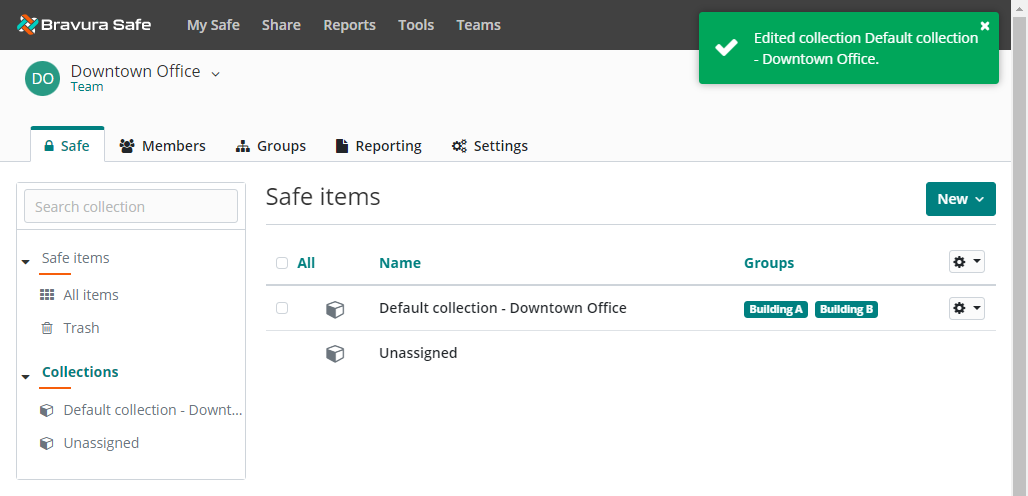Click the gears icon on Settings tab
Screen dimensions: 1028x496
459,145
